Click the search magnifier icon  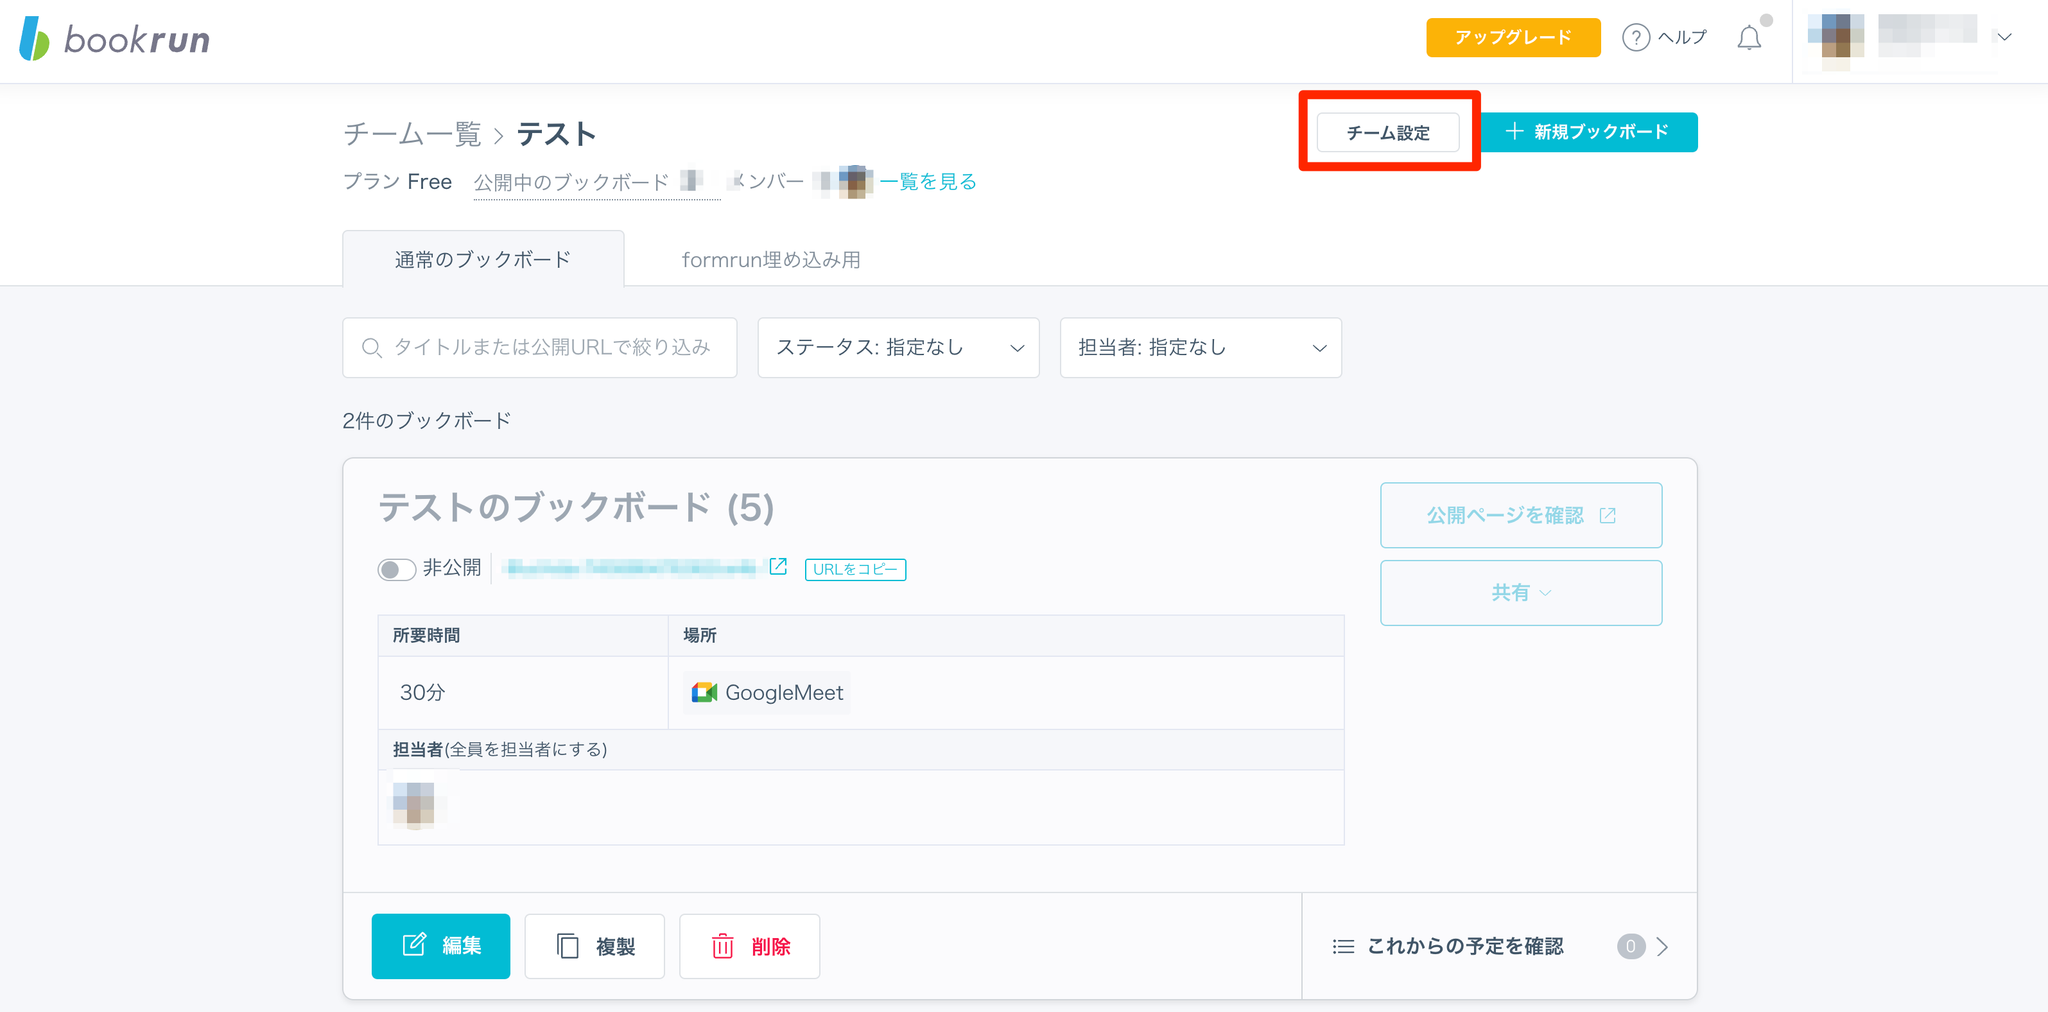372,348
